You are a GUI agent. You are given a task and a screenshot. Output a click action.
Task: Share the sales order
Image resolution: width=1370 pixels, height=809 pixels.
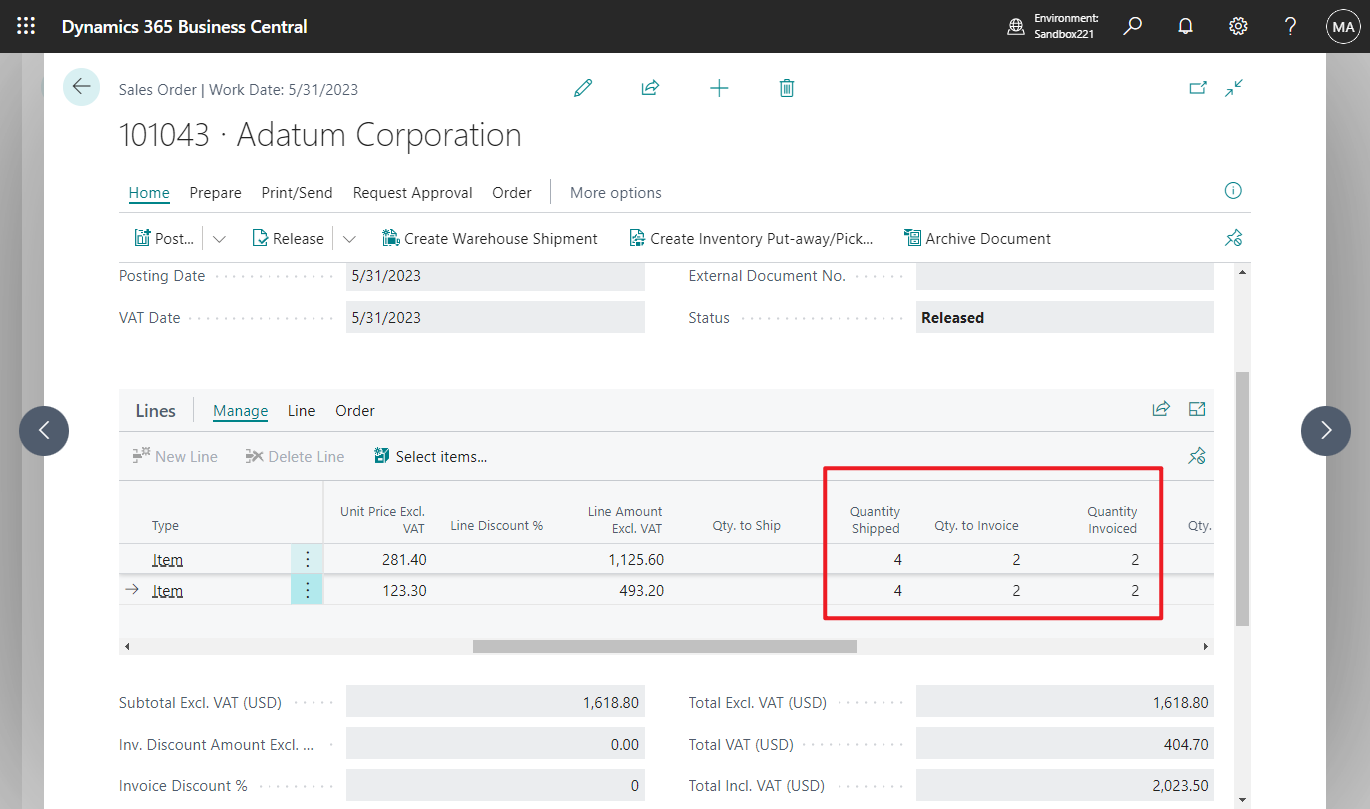point(650,88)
